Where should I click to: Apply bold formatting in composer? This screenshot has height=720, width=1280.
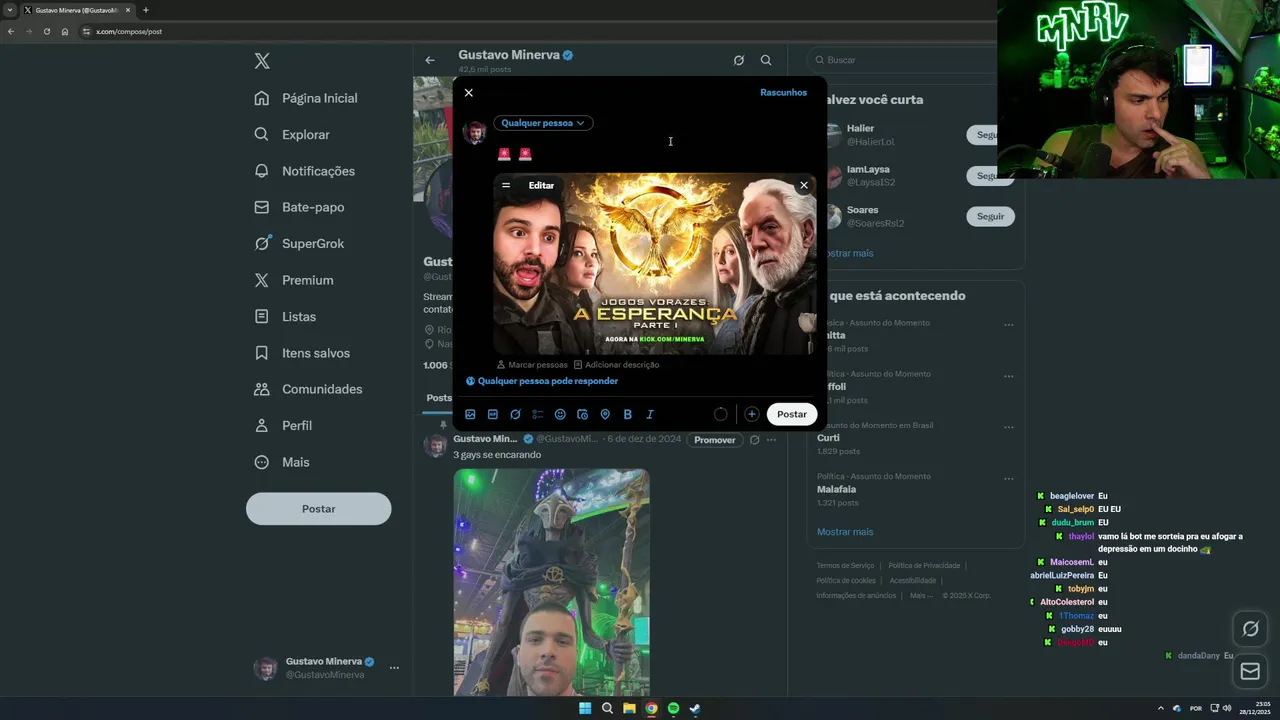pos(627,414)
